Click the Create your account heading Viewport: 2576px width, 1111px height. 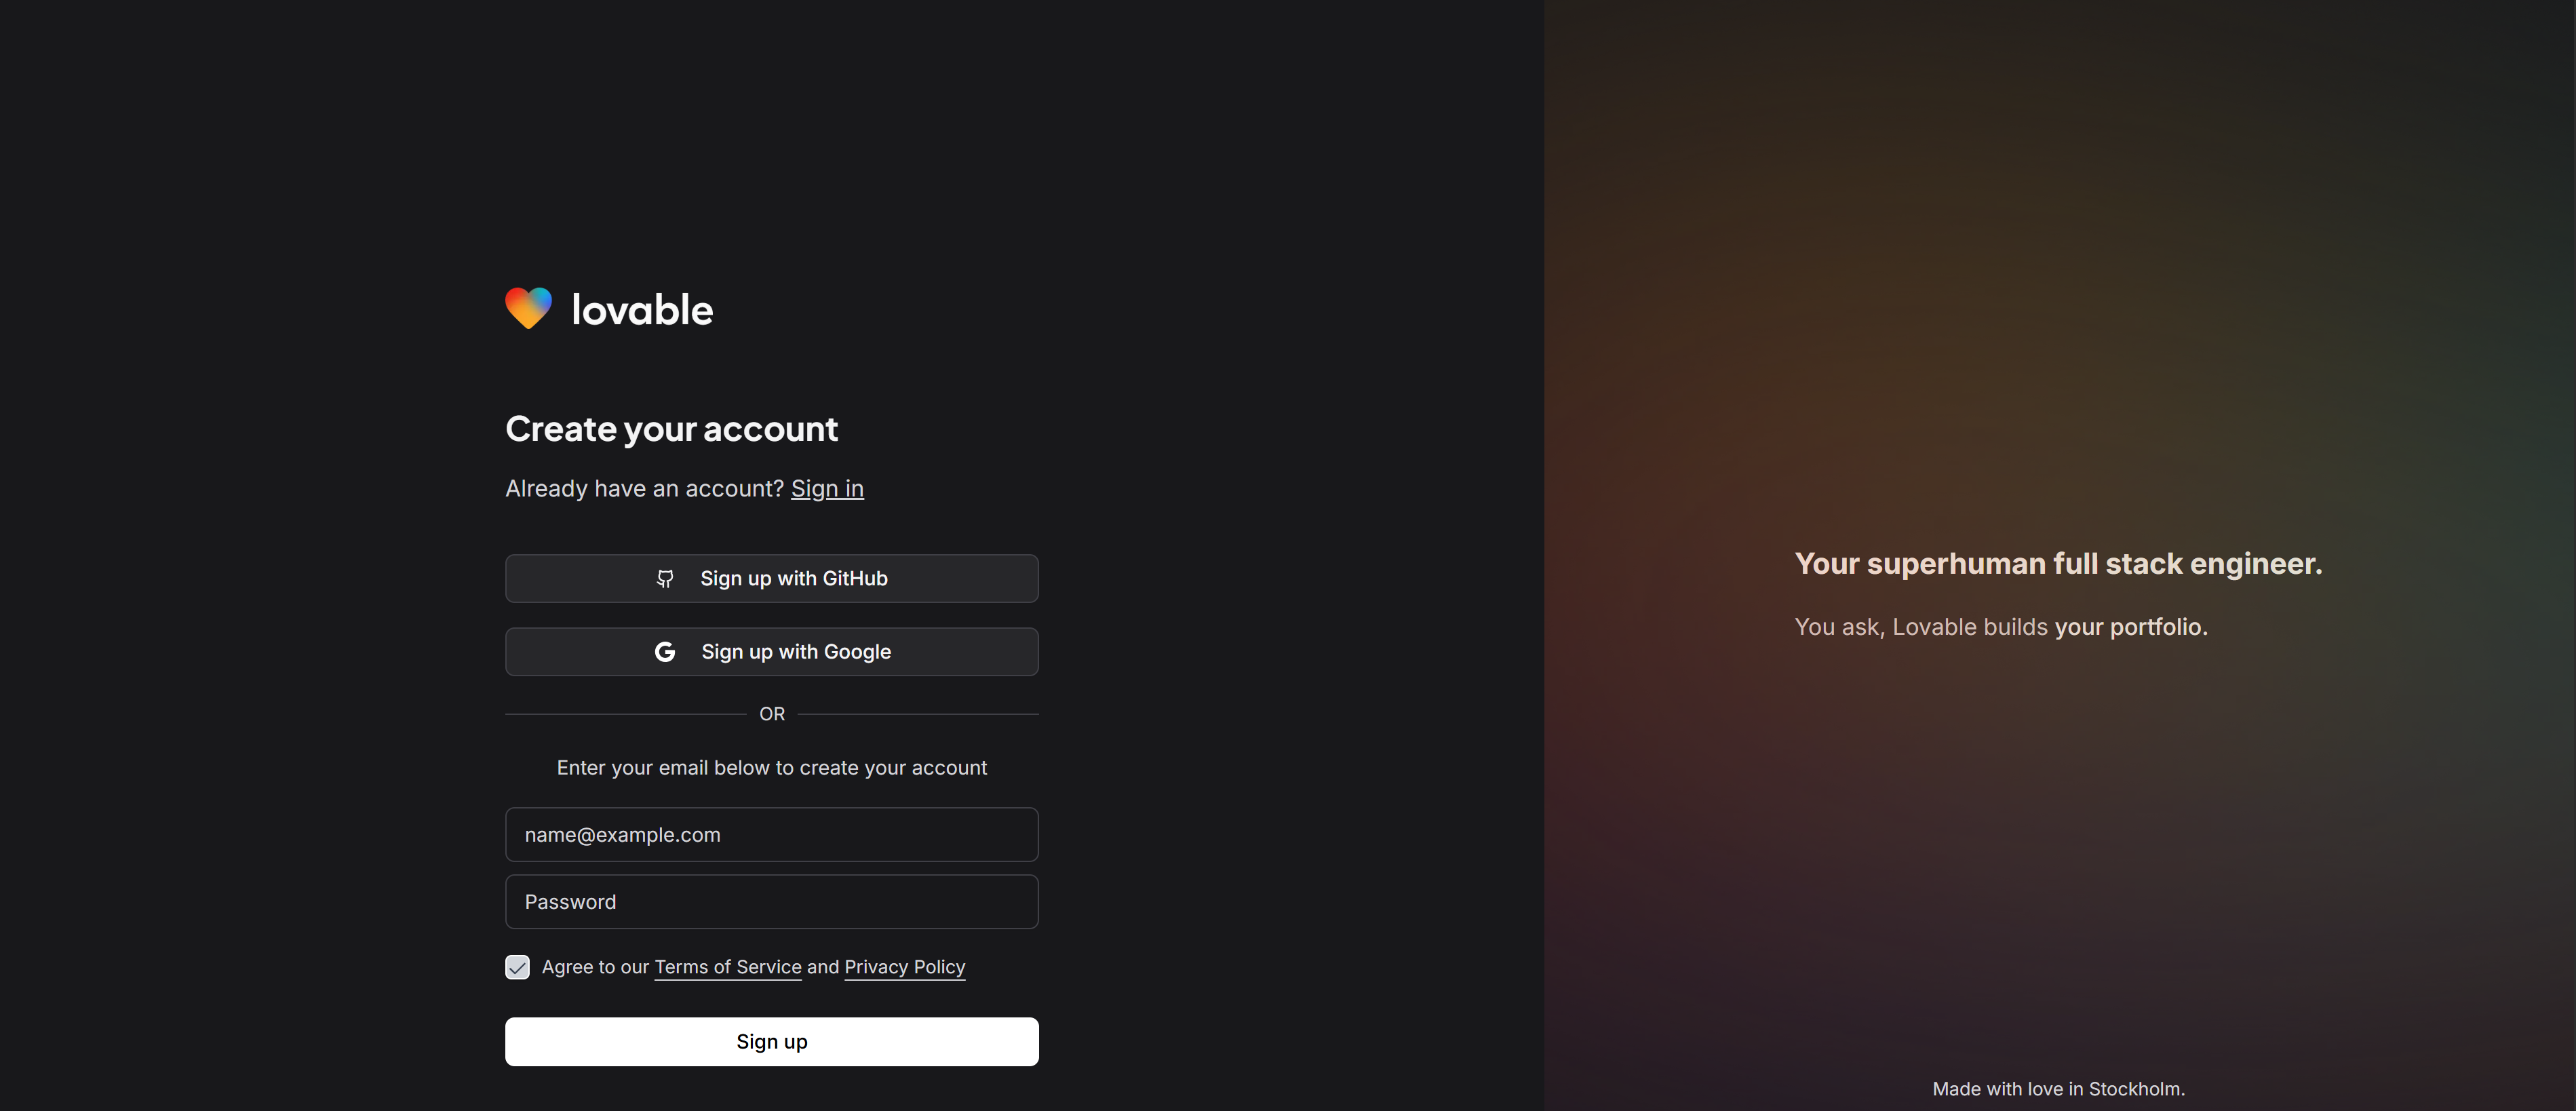[671, 429]
